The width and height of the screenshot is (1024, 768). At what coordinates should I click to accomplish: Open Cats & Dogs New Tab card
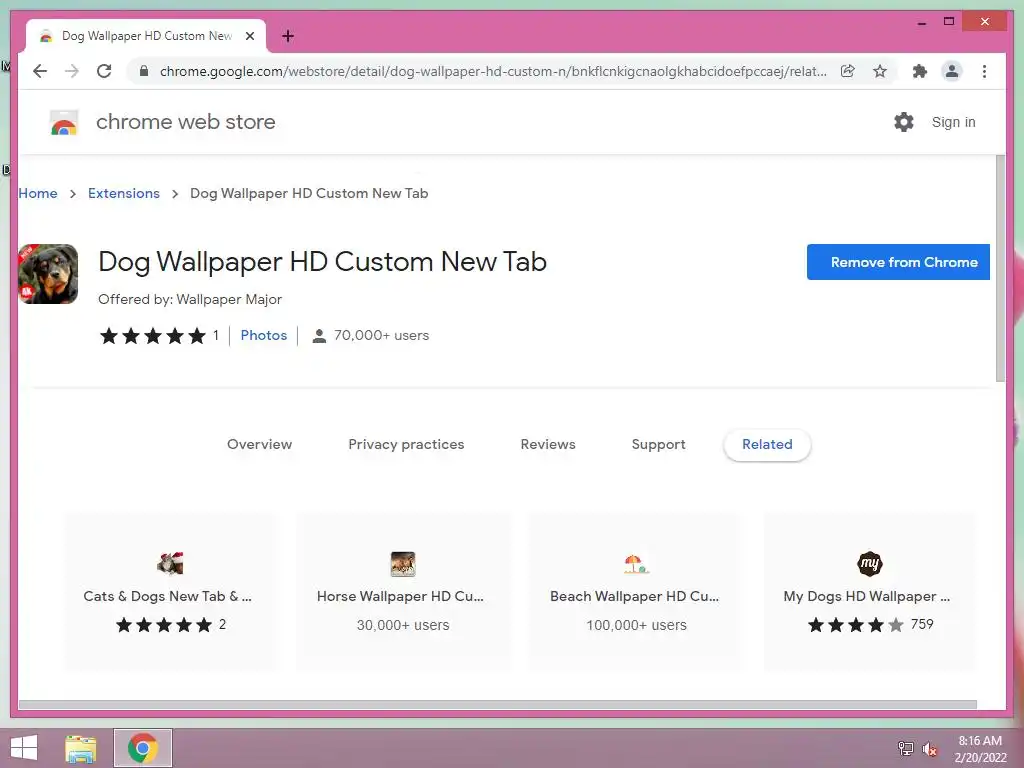(x=170, y=592)
